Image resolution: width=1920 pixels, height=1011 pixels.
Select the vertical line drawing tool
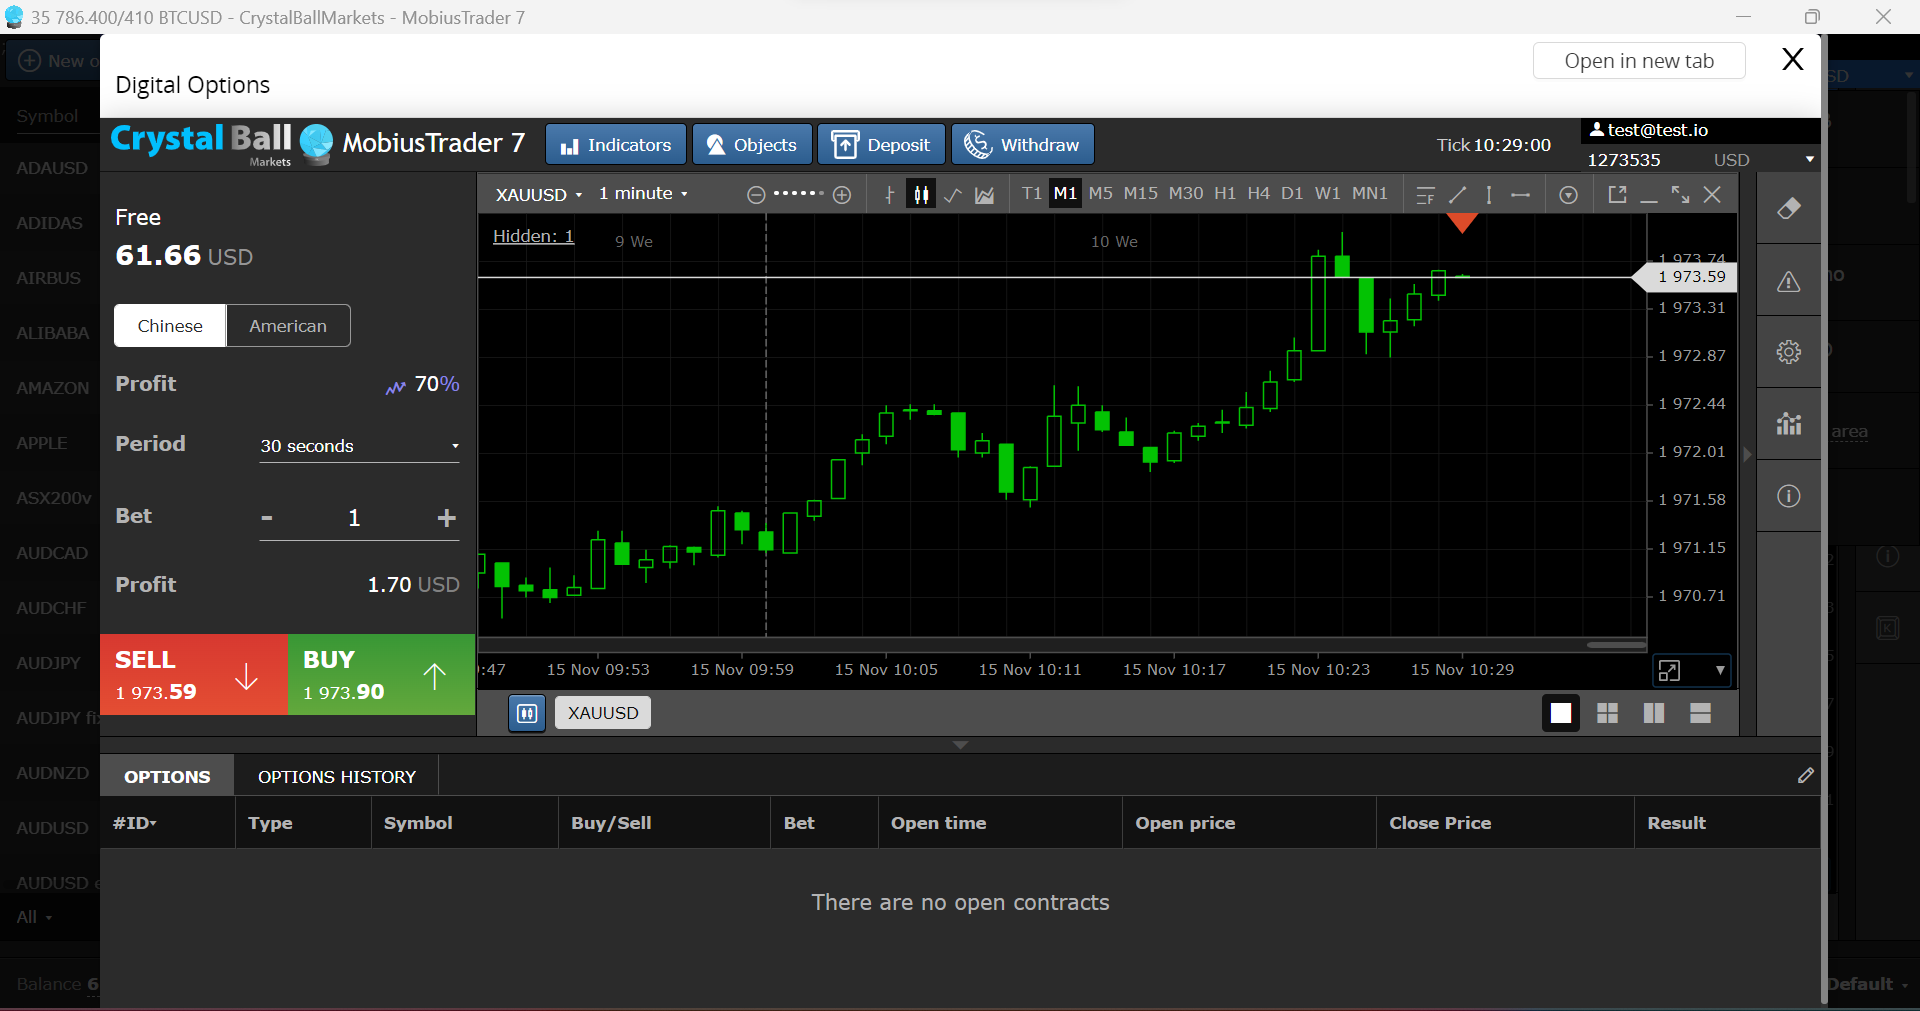pyautogui.click(x=1489, y=195)
